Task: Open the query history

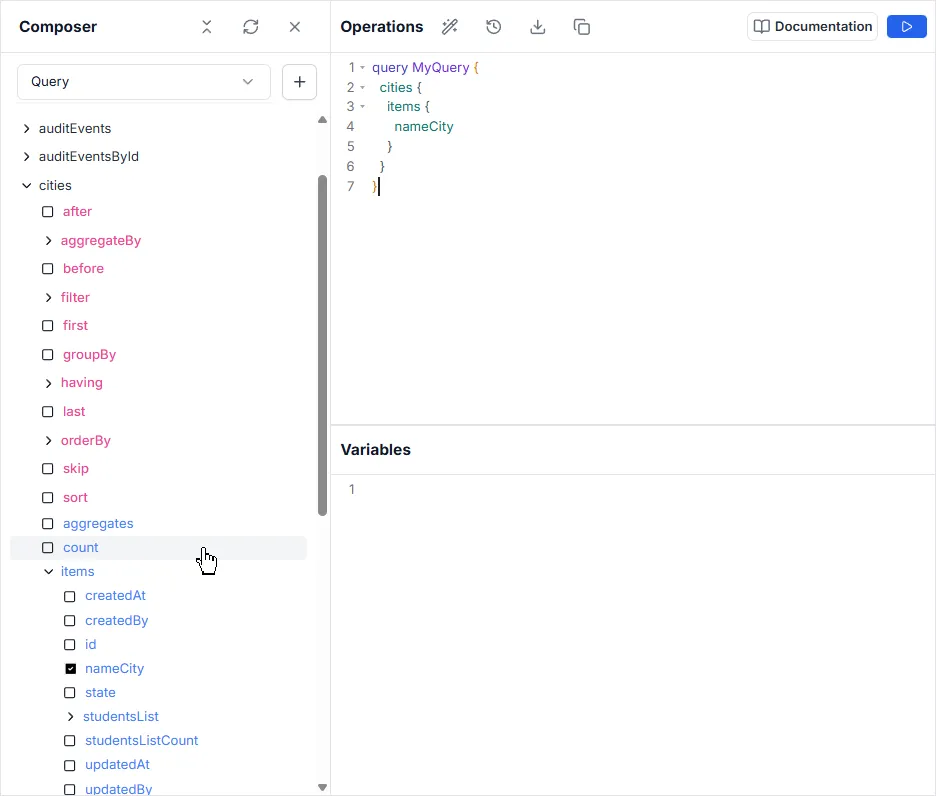Action: 493,27
